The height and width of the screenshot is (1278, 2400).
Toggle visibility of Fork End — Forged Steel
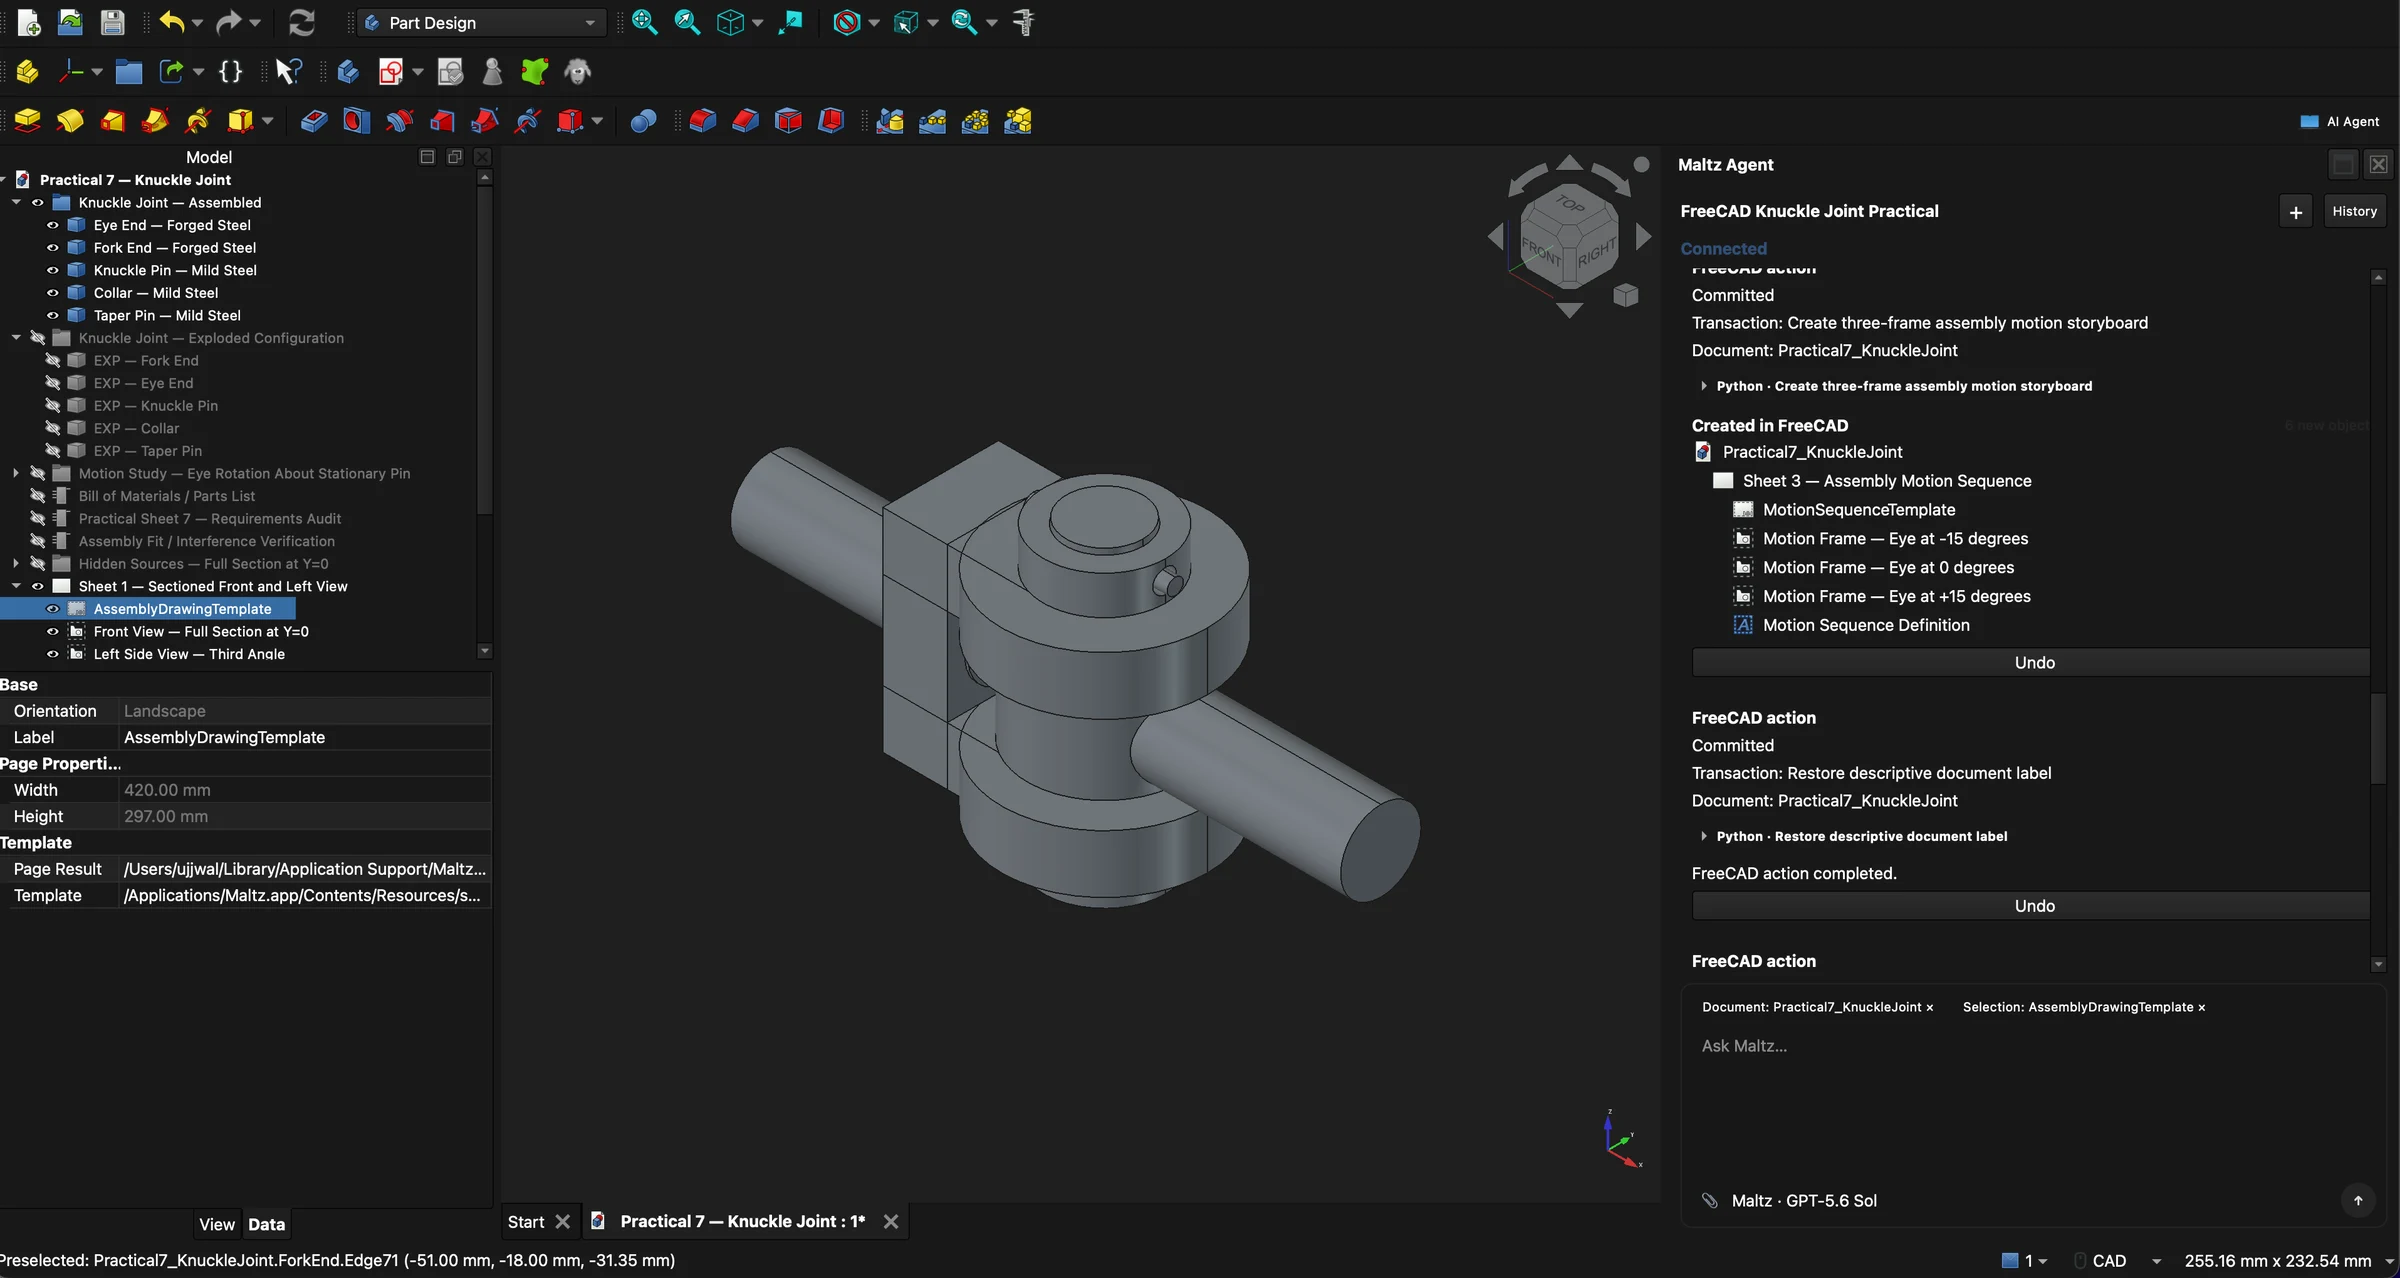click(x=53, y=247)
